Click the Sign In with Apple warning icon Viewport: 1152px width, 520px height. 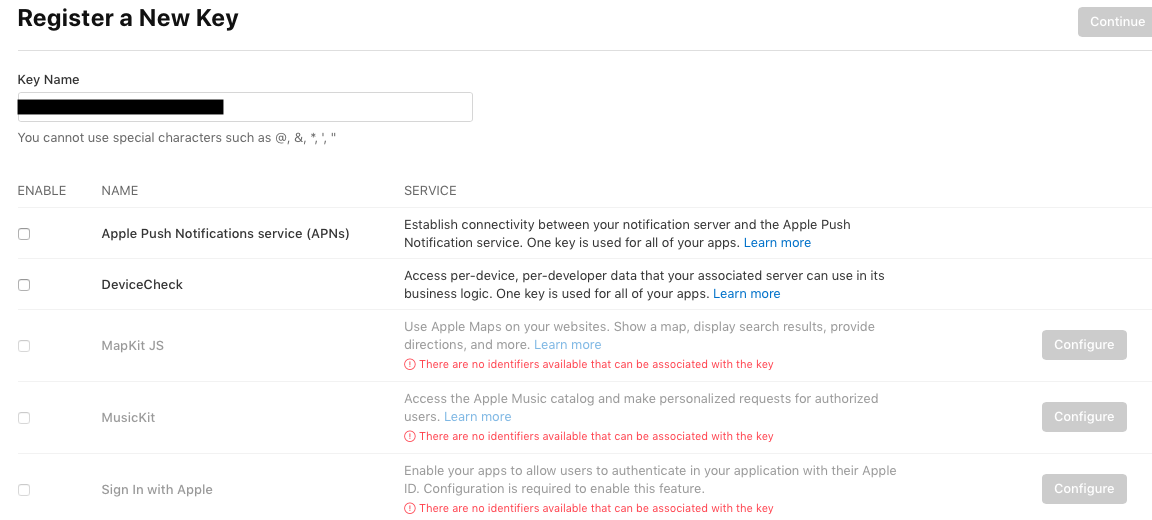point(410,508)
